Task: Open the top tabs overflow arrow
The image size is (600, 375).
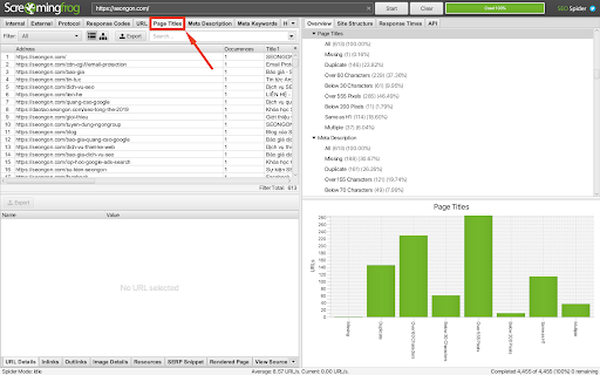Action: [293, 23]
